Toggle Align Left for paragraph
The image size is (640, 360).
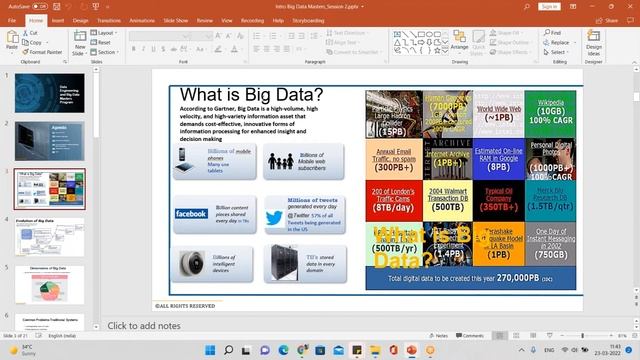pos(256,49)
